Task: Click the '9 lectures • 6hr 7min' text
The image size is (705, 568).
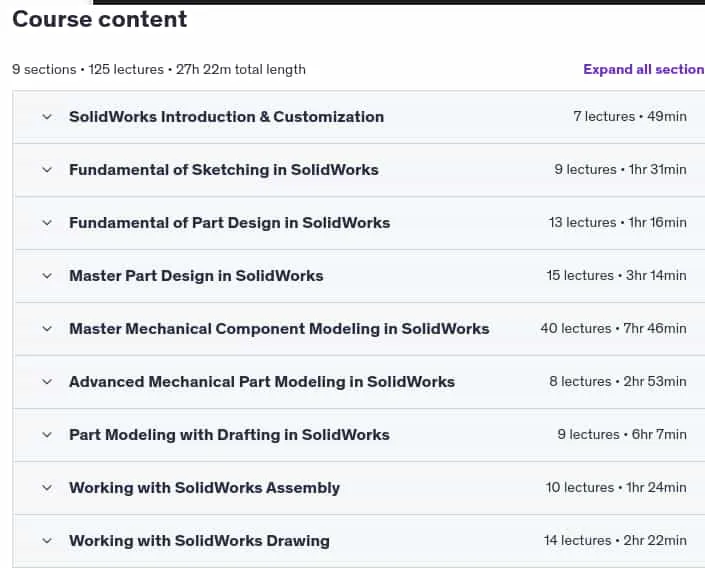Action: [x=622, y=435]
